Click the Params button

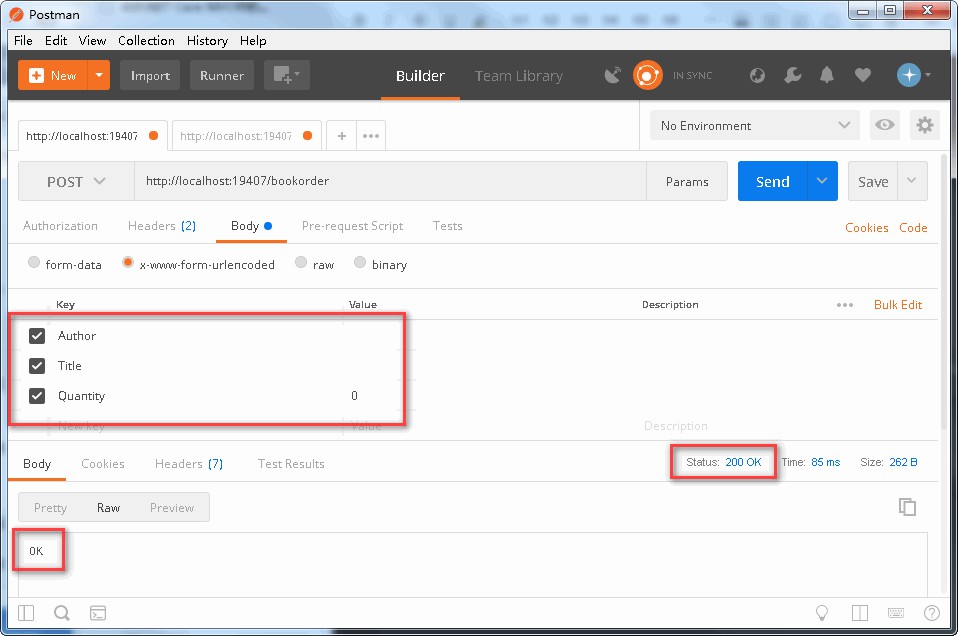687,181
